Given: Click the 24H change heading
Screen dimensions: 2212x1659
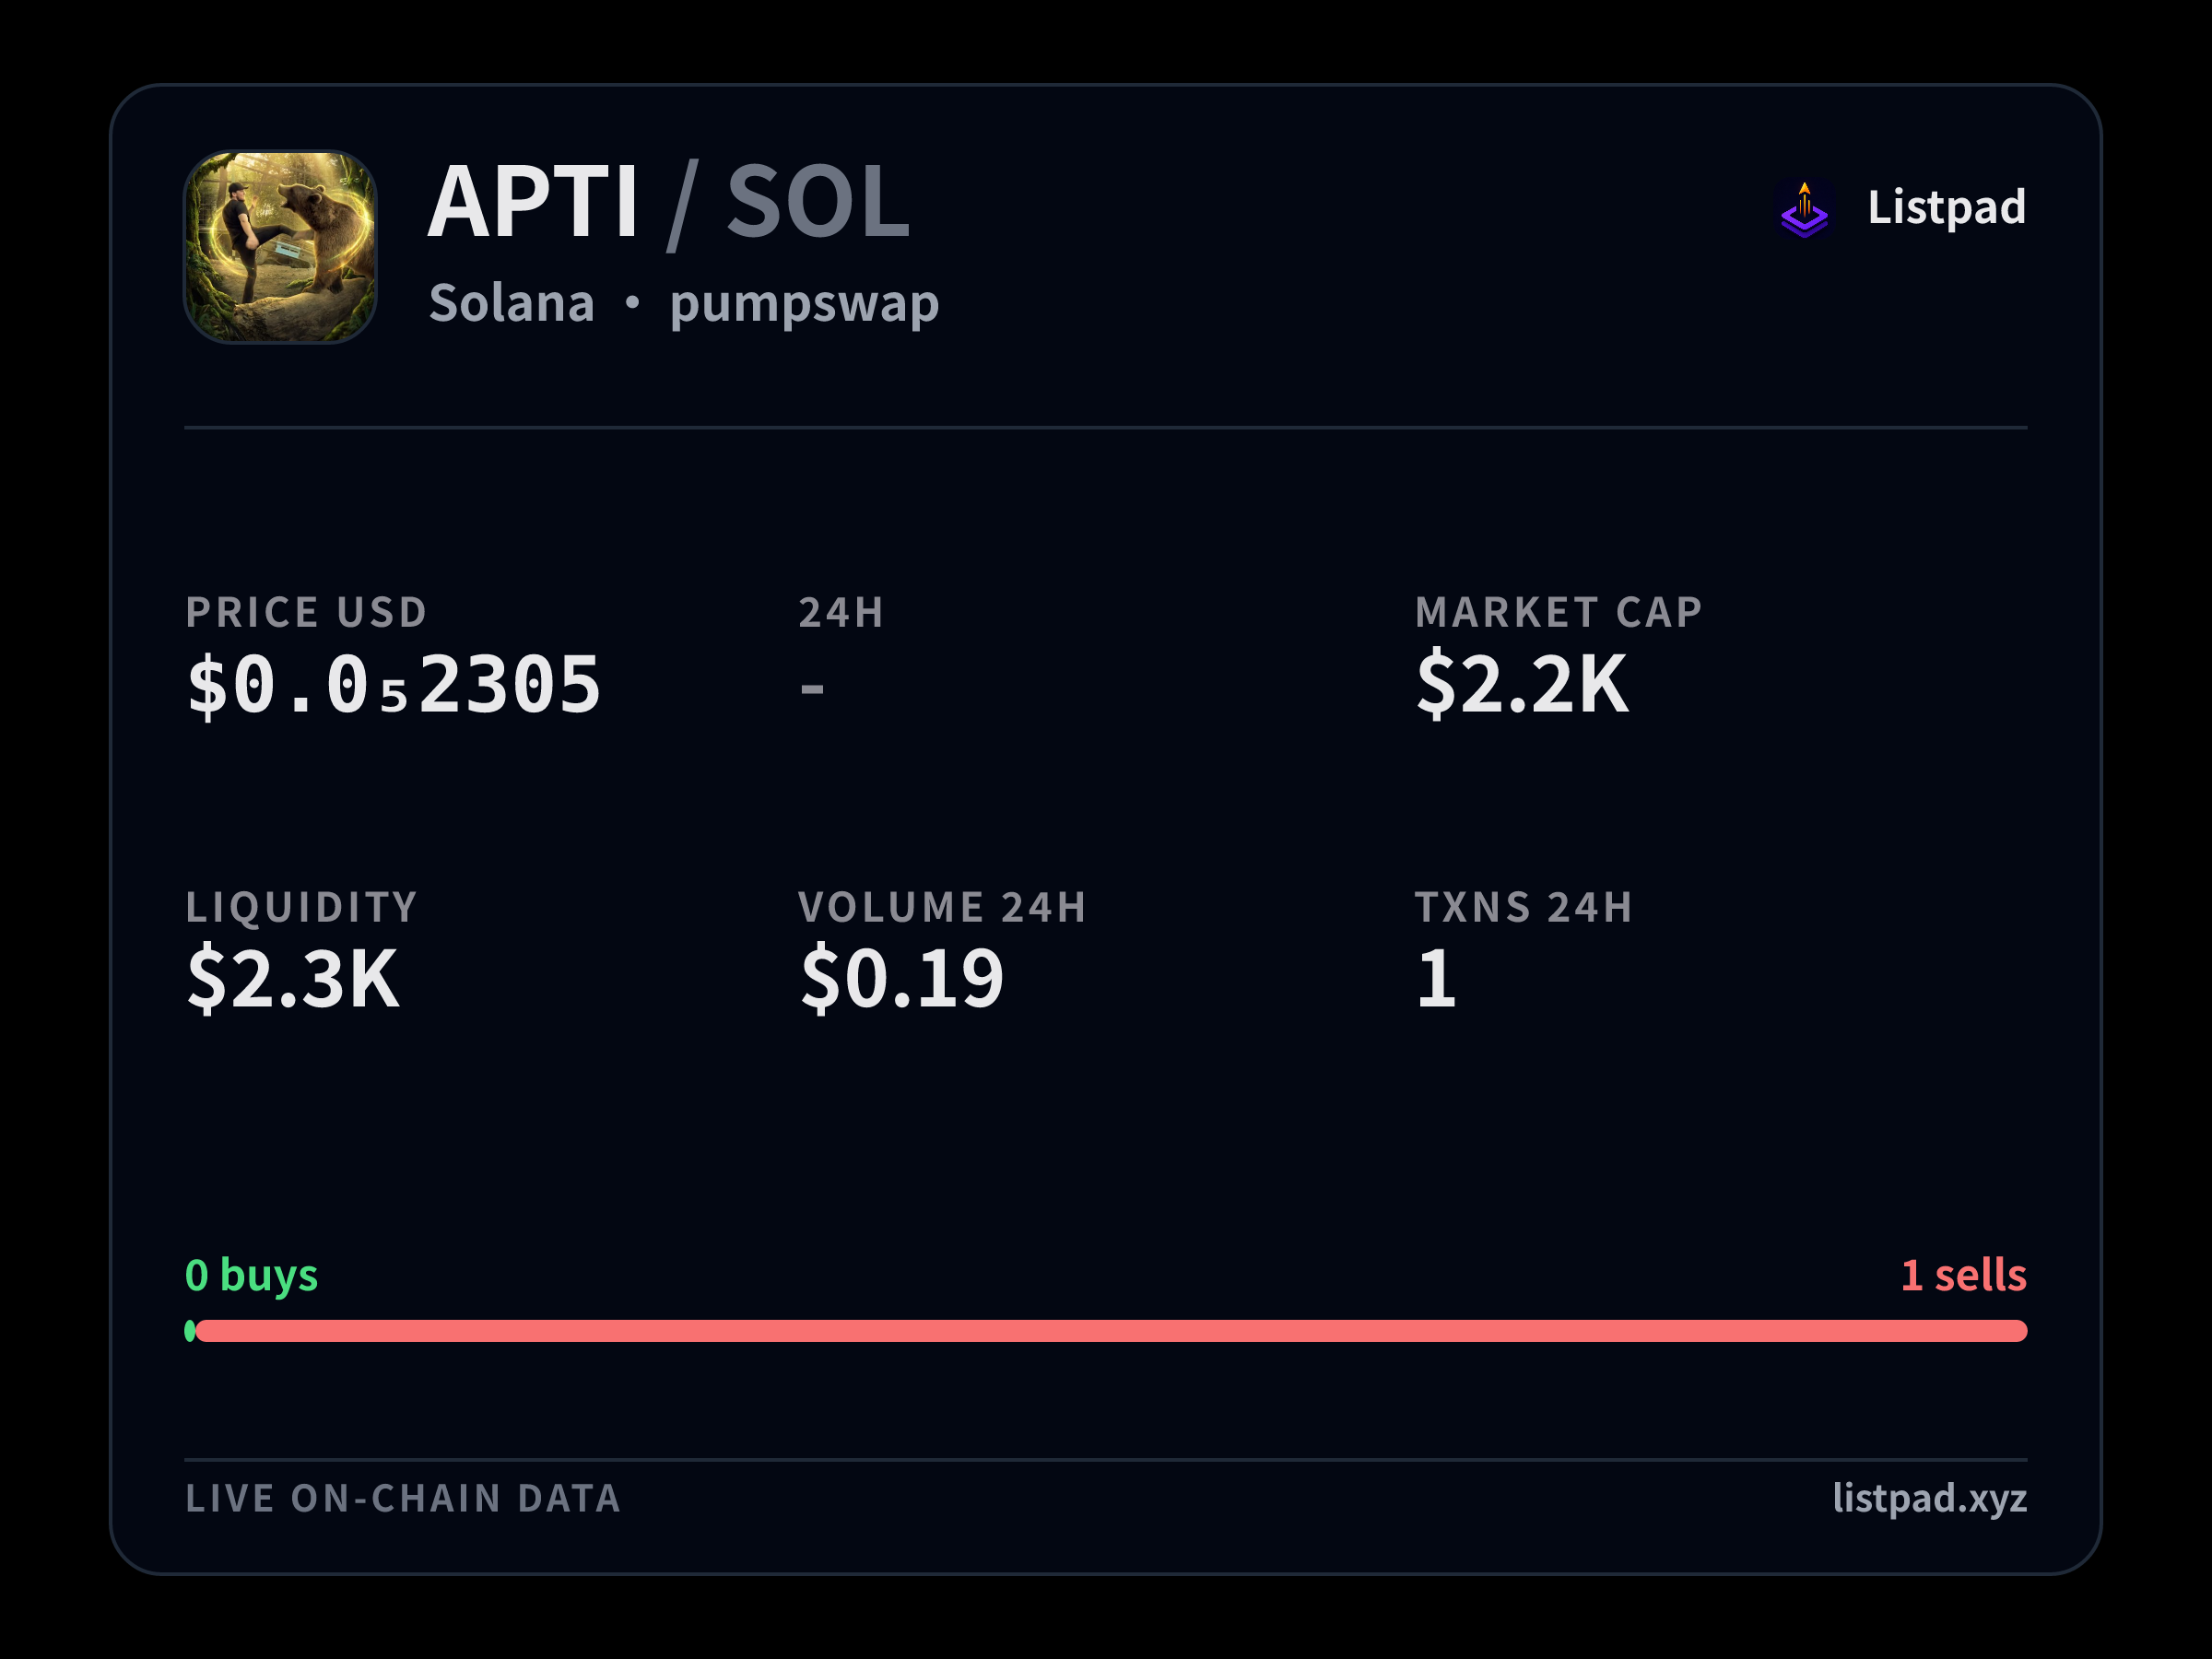Looking at the screenshot, I should point(841,612).
